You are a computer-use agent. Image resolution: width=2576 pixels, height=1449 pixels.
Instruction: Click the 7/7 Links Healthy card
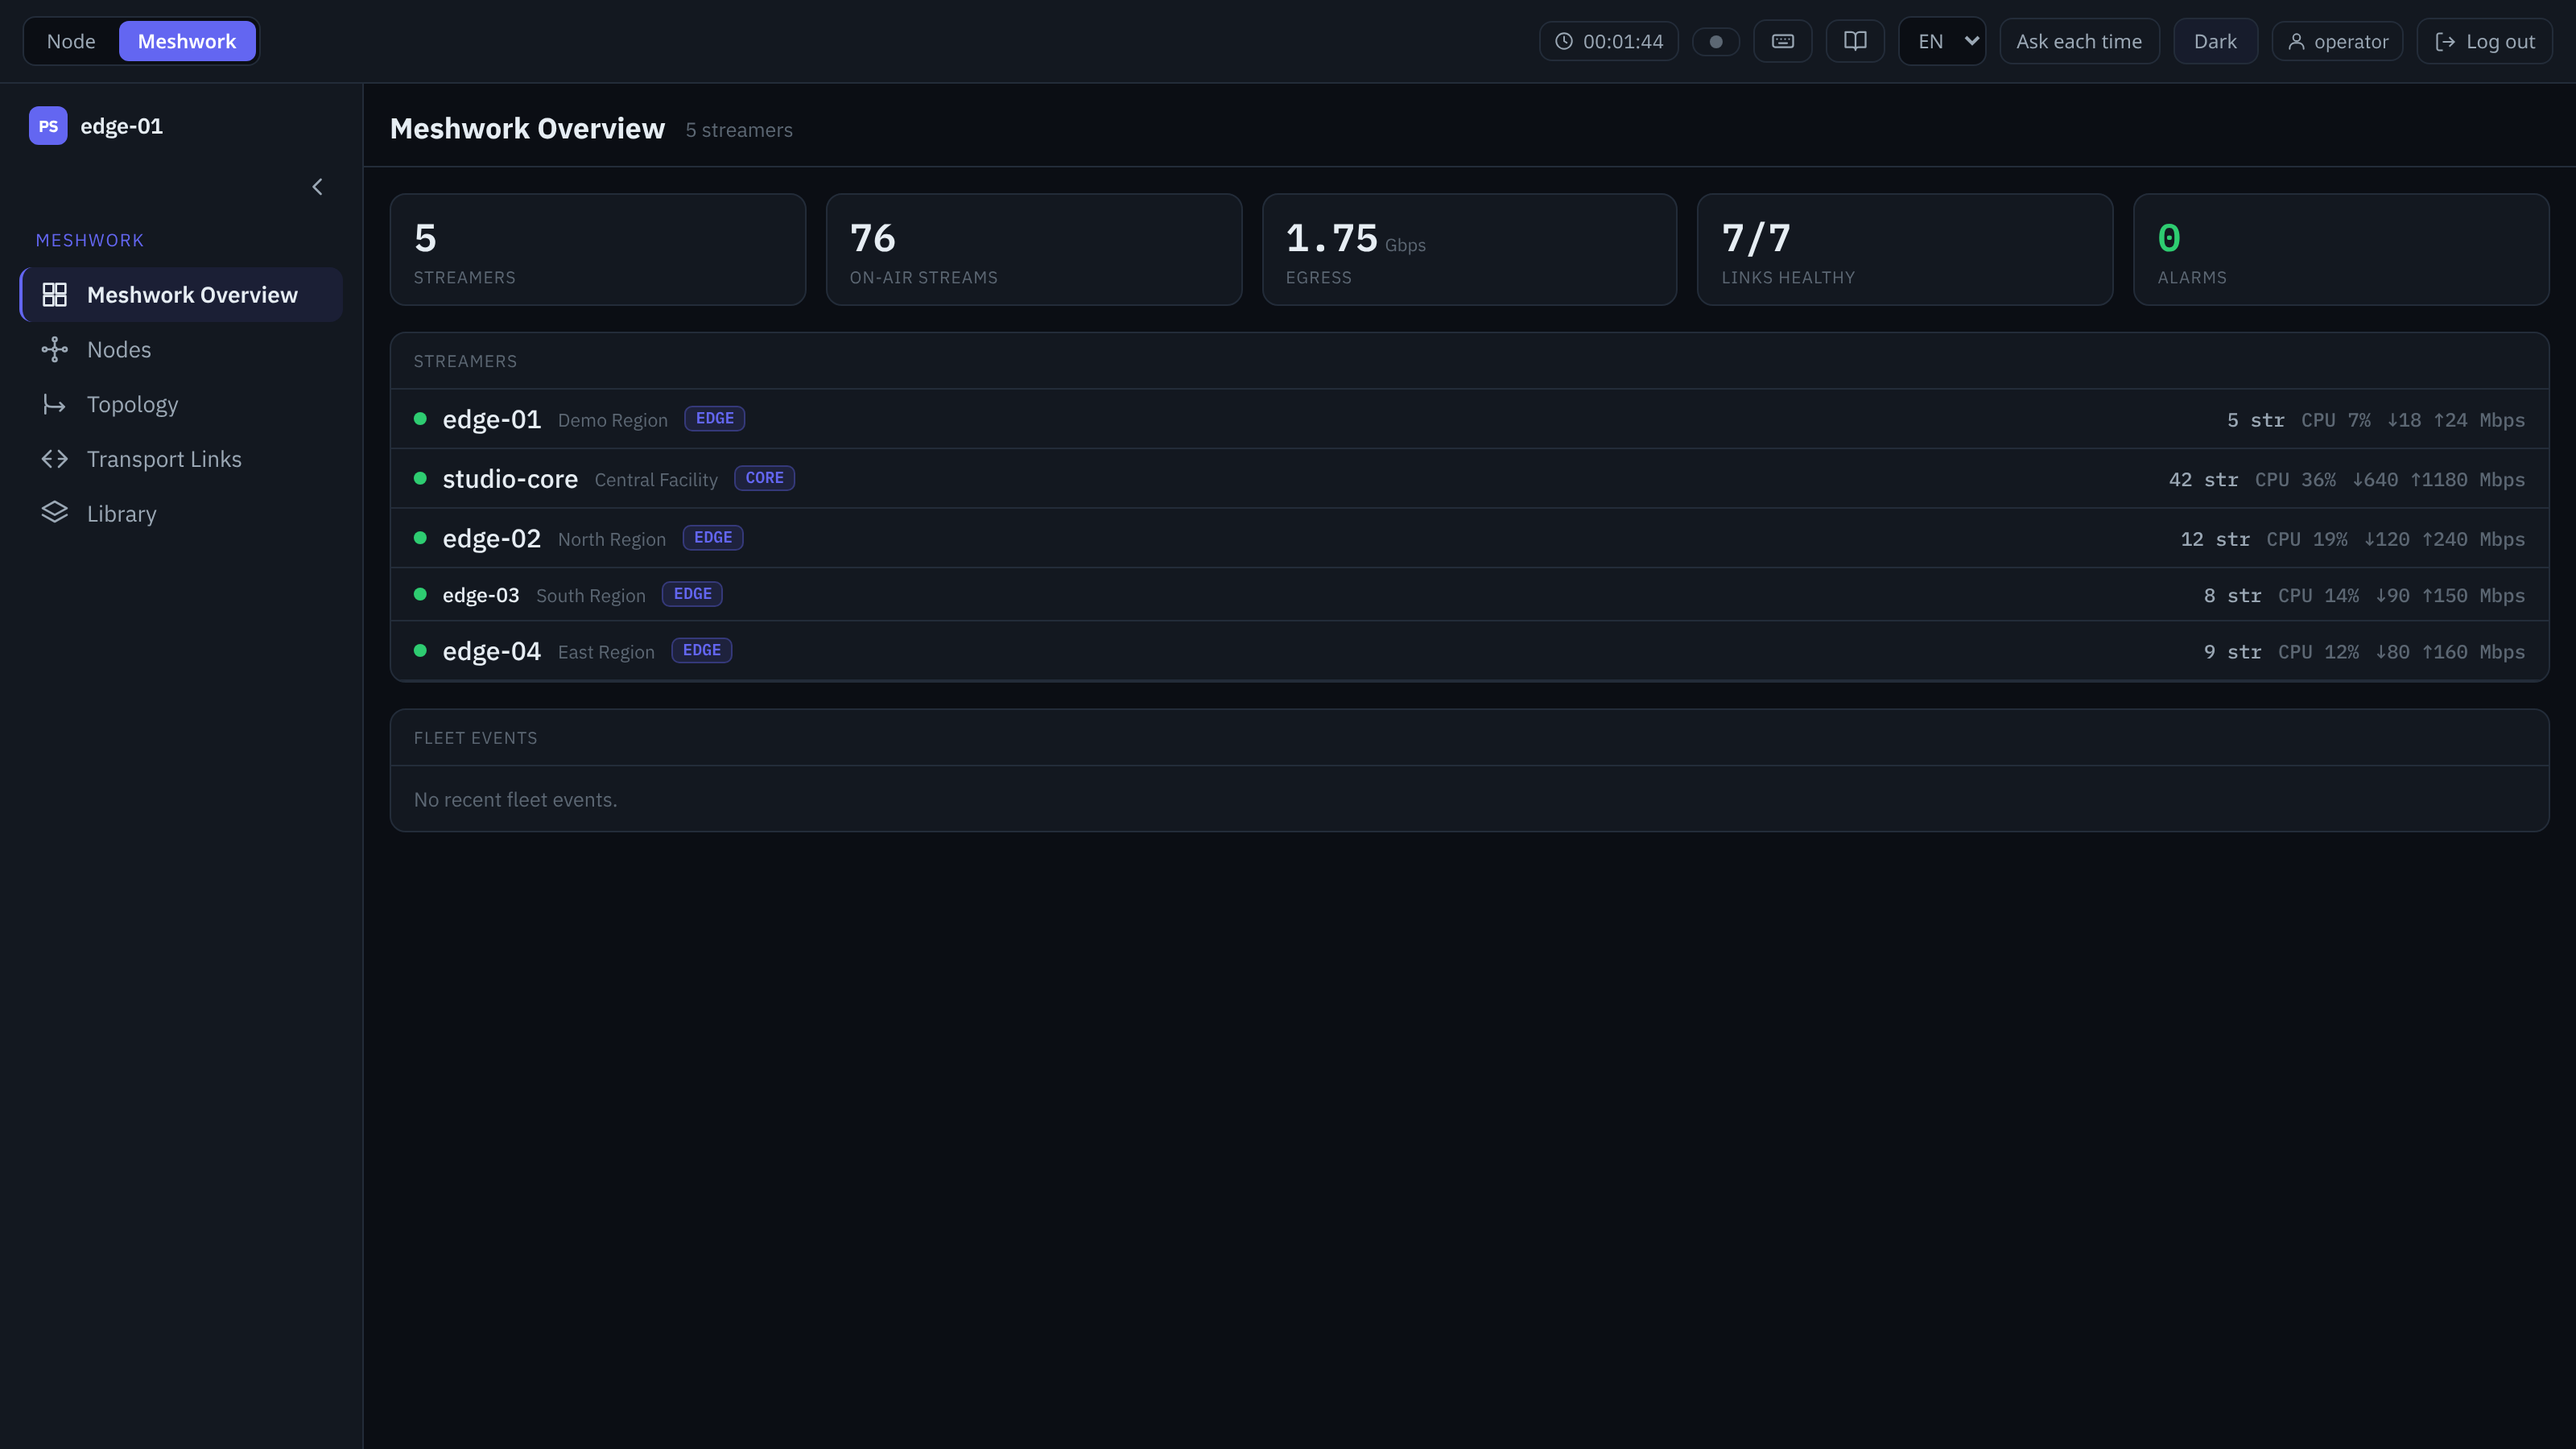[1905, 250]
